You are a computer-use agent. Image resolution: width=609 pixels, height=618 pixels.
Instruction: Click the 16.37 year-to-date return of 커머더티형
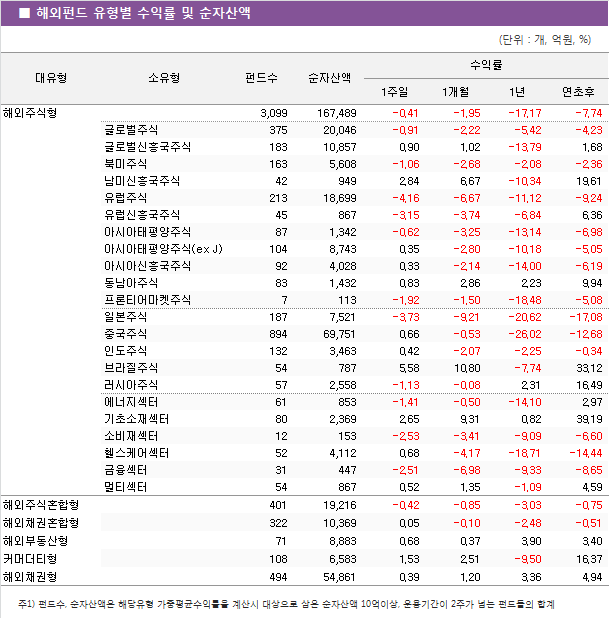pyautogui.click(x=589, y=559)
